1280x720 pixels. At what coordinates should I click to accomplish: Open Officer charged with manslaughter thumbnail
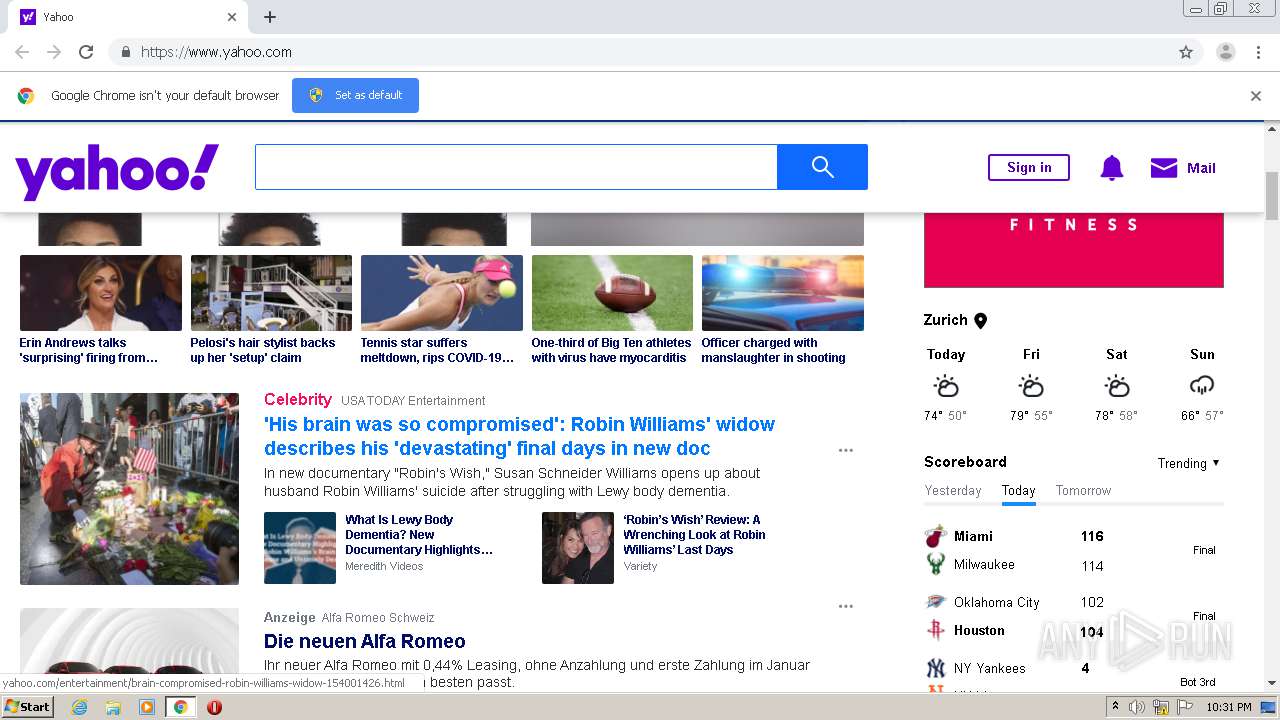pyautogui.click(x=783, y=293)
